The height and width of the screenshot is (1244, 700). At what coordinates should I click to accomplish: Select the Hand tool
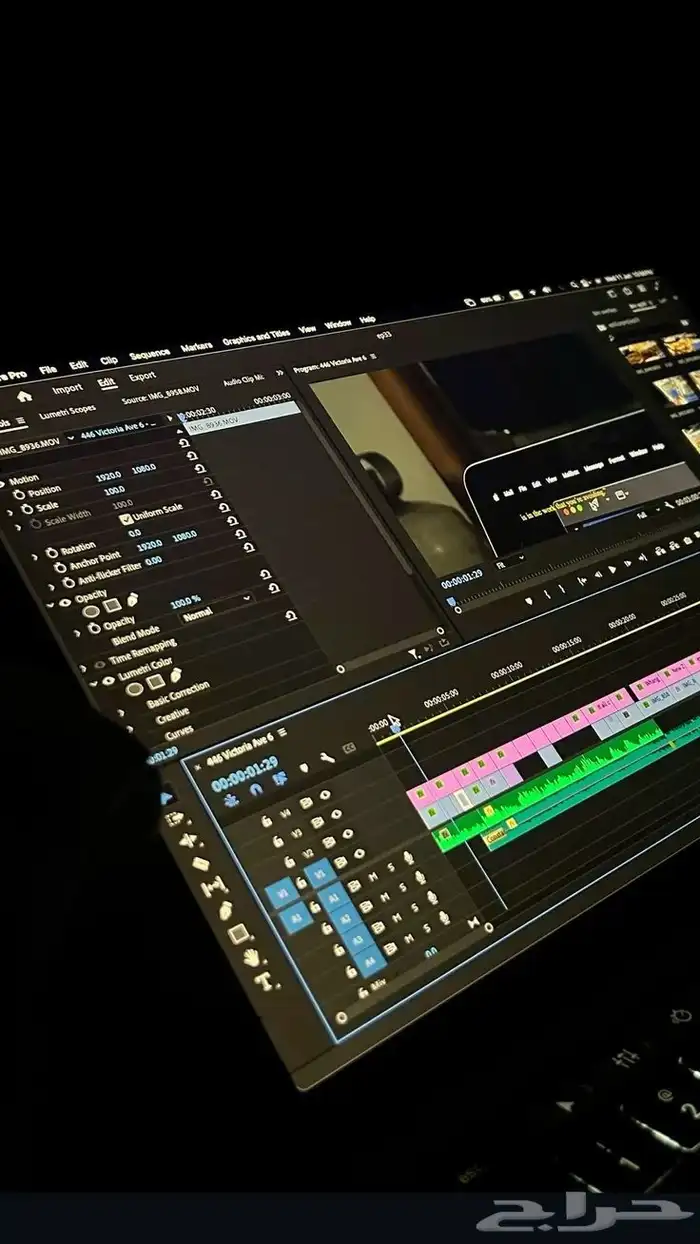pyautogui.click(x=251, y=956)
